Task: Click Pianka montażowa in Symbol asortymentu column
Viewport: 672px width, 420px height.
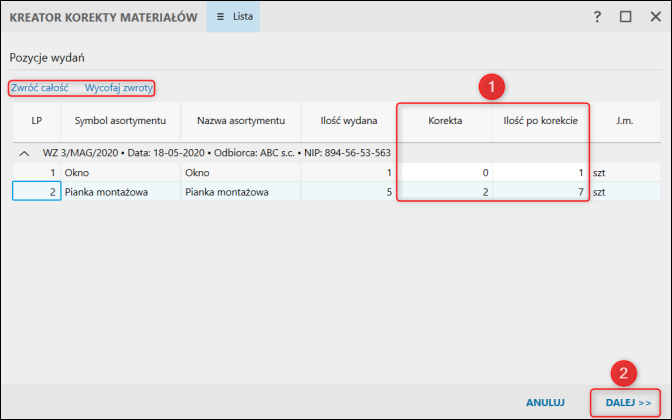Action: coord(120,192)
